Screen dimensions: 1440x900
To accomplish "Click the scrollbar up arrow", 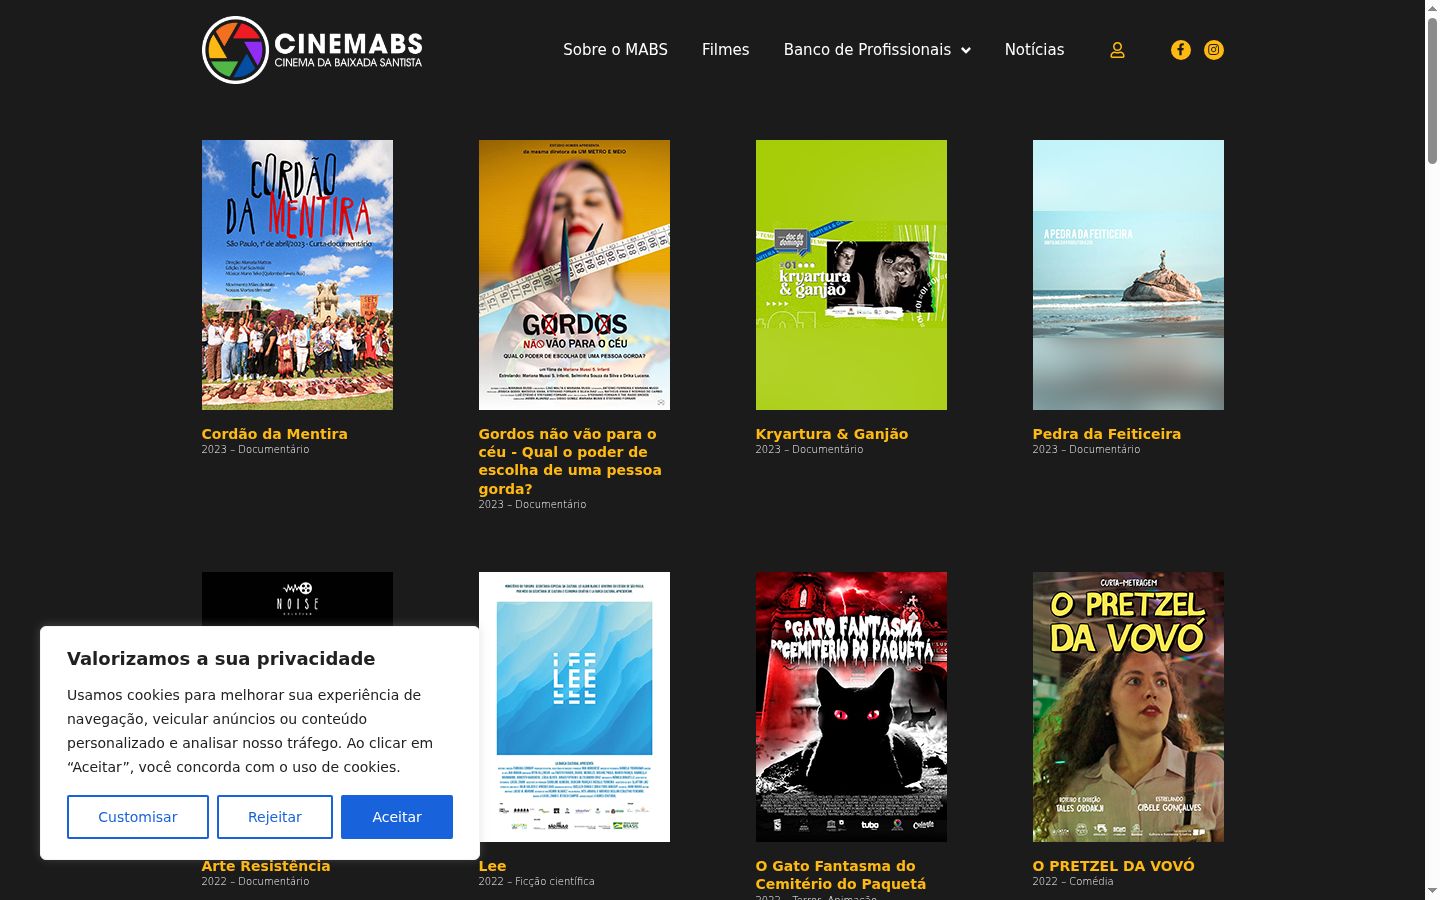I will pyautogui.click(x=1432, y=8).
